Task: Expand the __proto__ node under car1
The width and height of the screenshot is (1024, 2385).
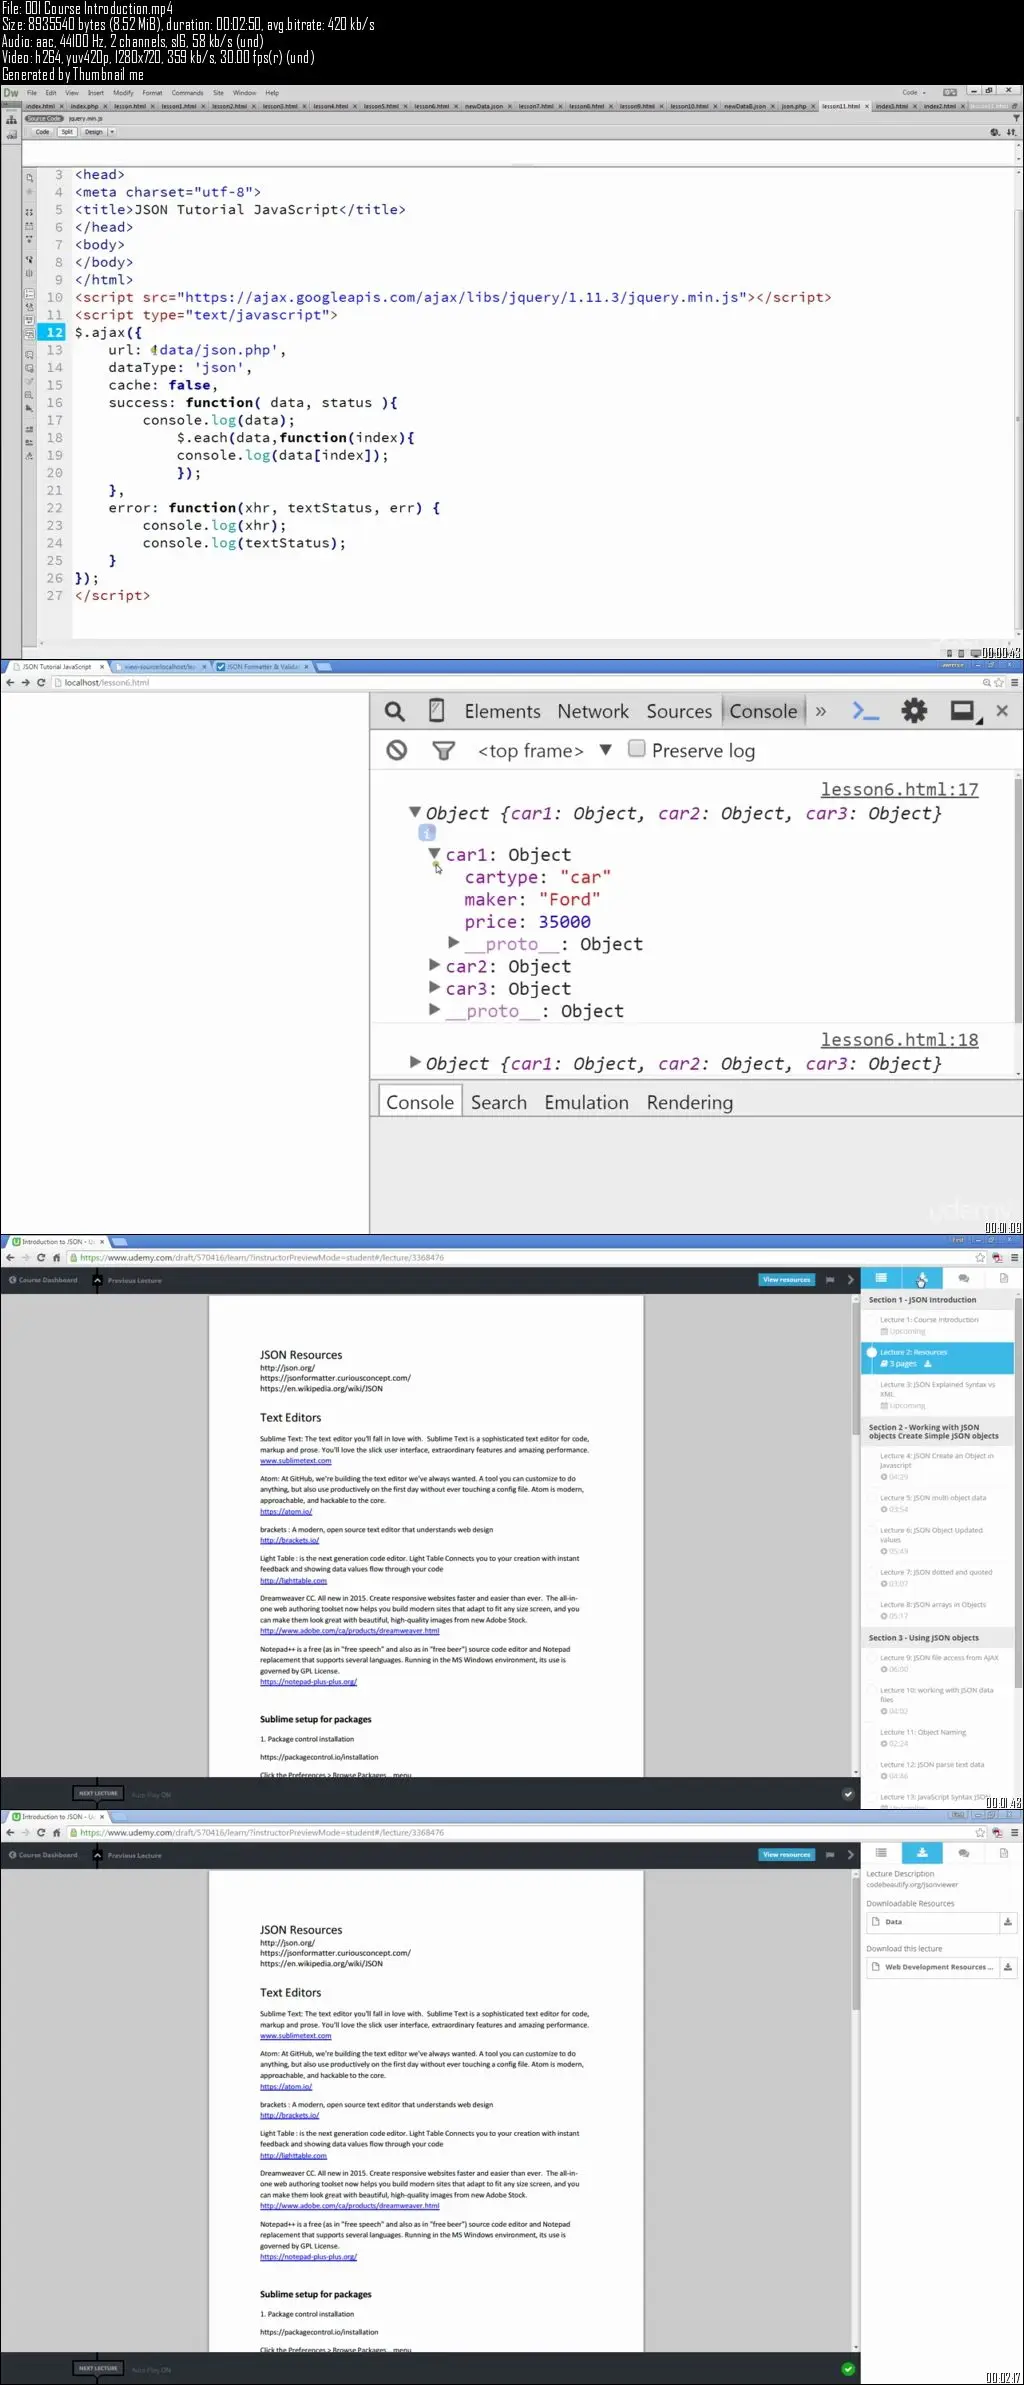Action: click(454, 942)
